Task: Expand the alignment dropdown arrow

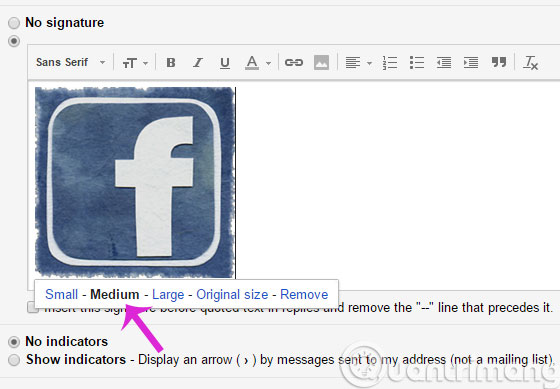Action: pyautogui.click(x=369, y=63)
